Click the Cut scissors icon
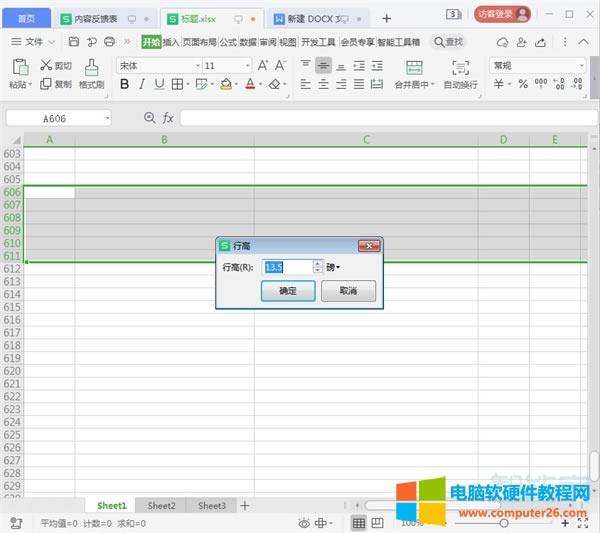 click(x=49, y=65)
